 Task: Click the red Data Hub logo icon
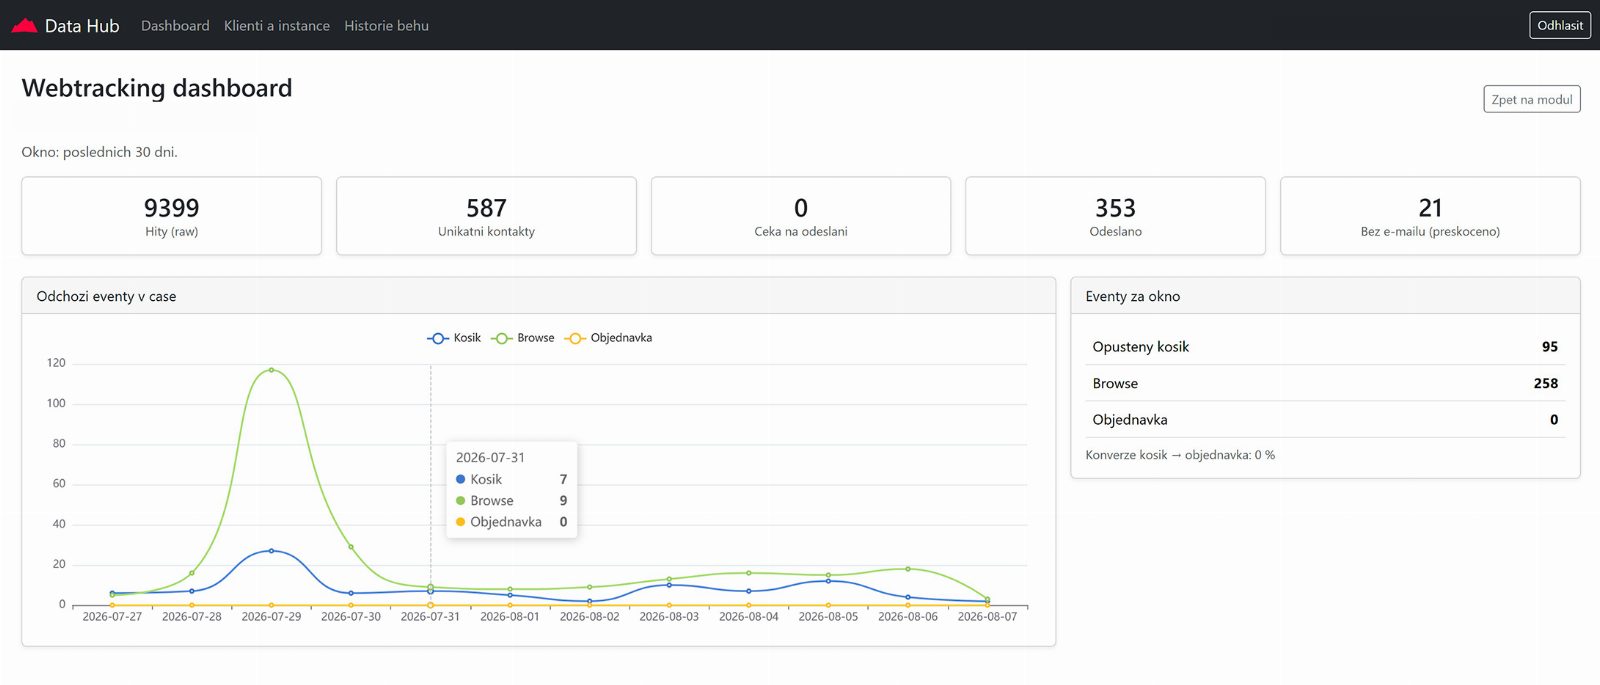tap(24, 26)
